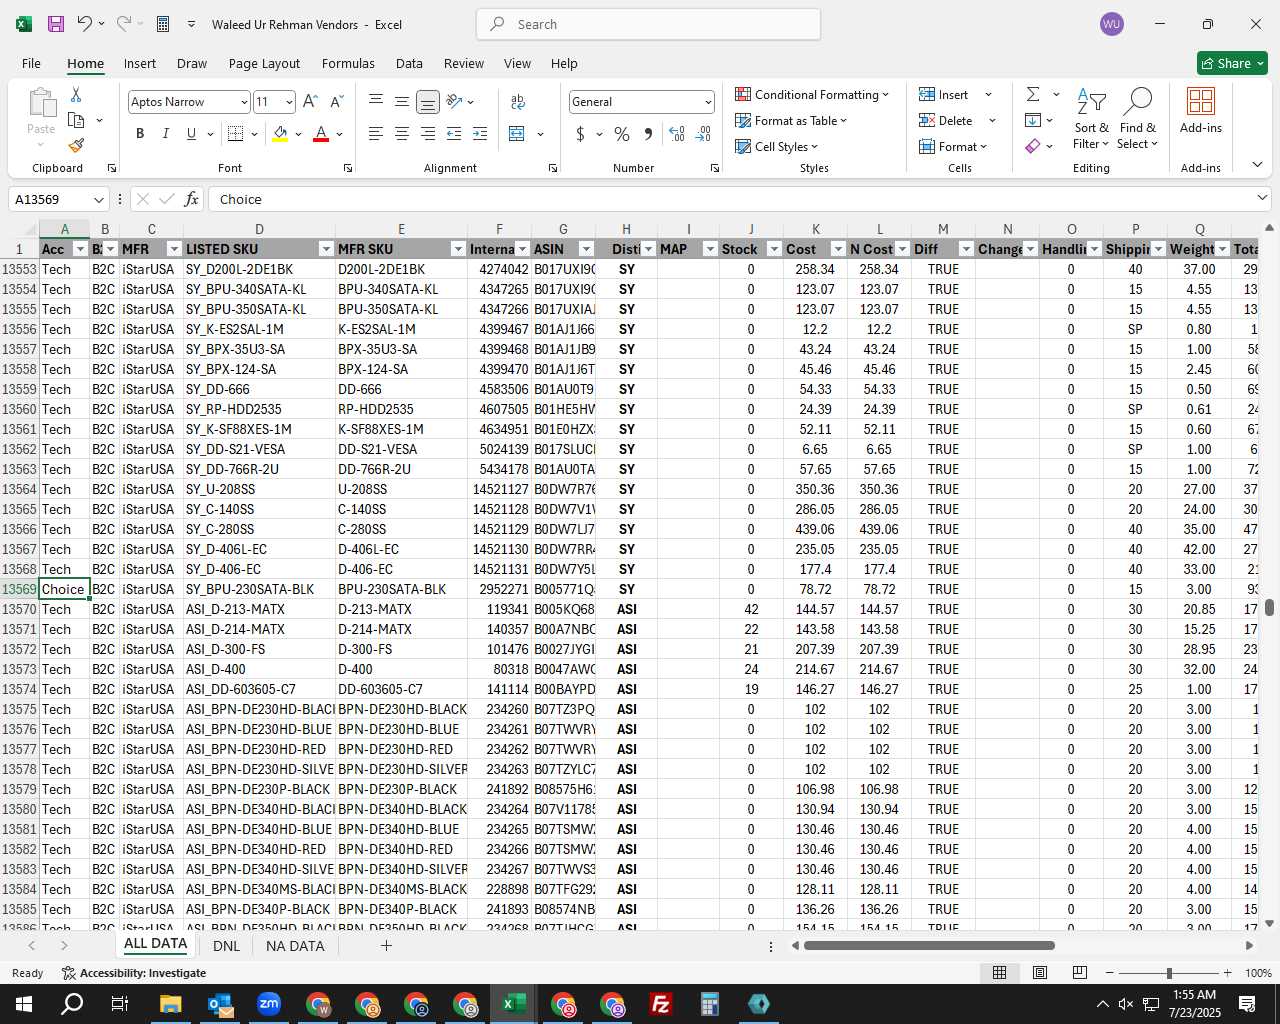Open the File menu
The height and width of the screenshot is (1024, 1280).
click(31, 63)
